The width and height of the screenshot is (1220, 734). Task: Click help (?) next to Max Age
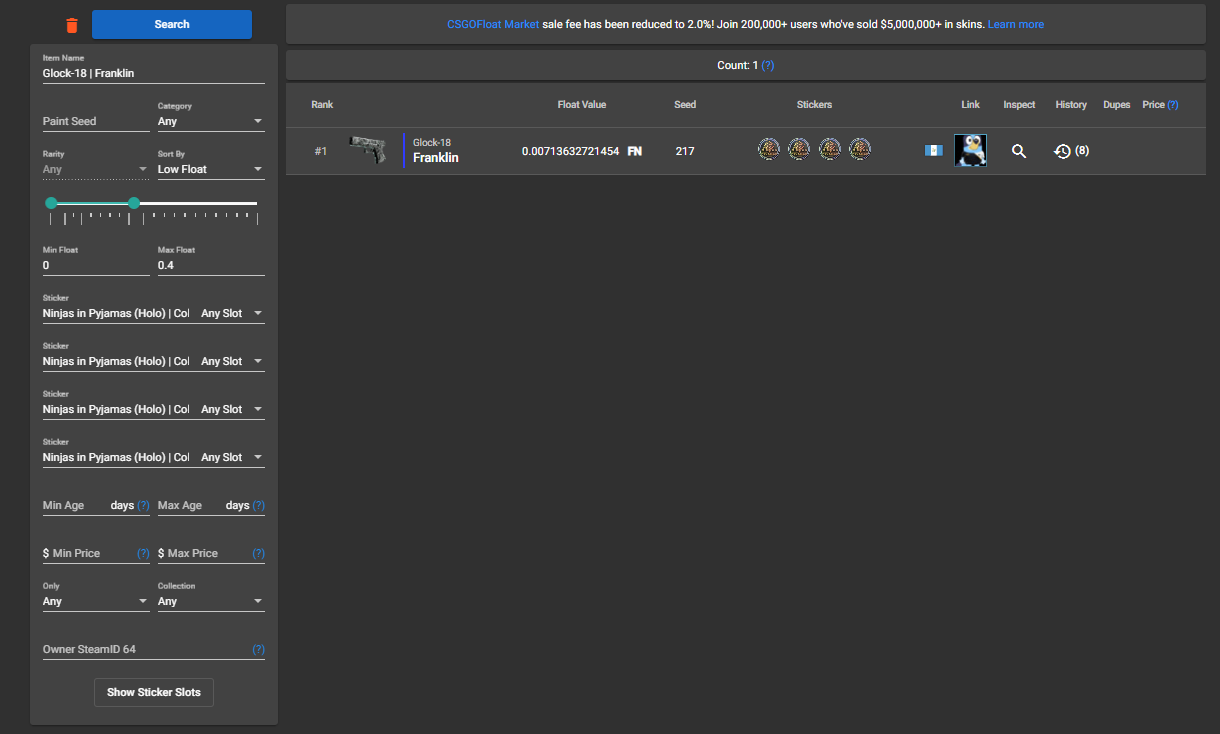(258, 505)
